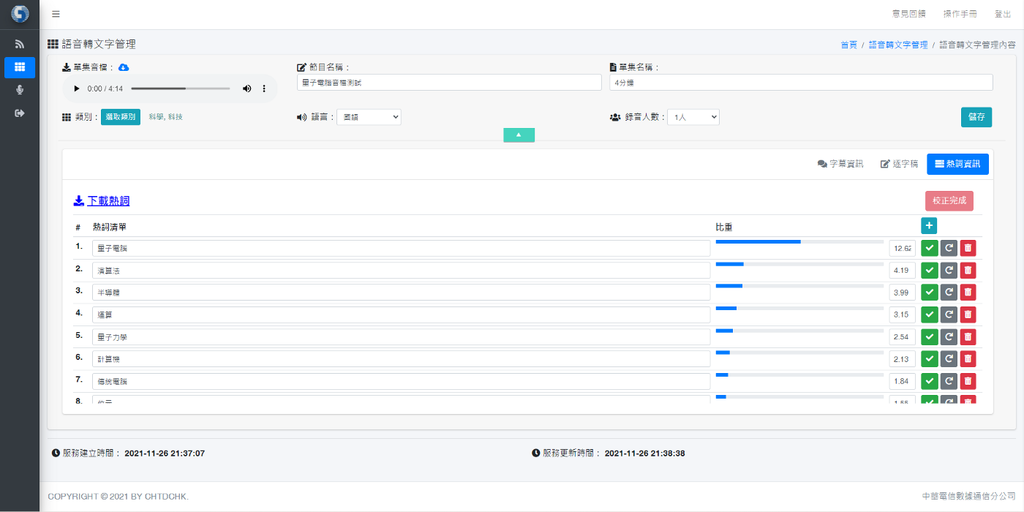The image size is (1024, 512).
Task: Reset hot word row 3
Action: click(x=948, y=293)
